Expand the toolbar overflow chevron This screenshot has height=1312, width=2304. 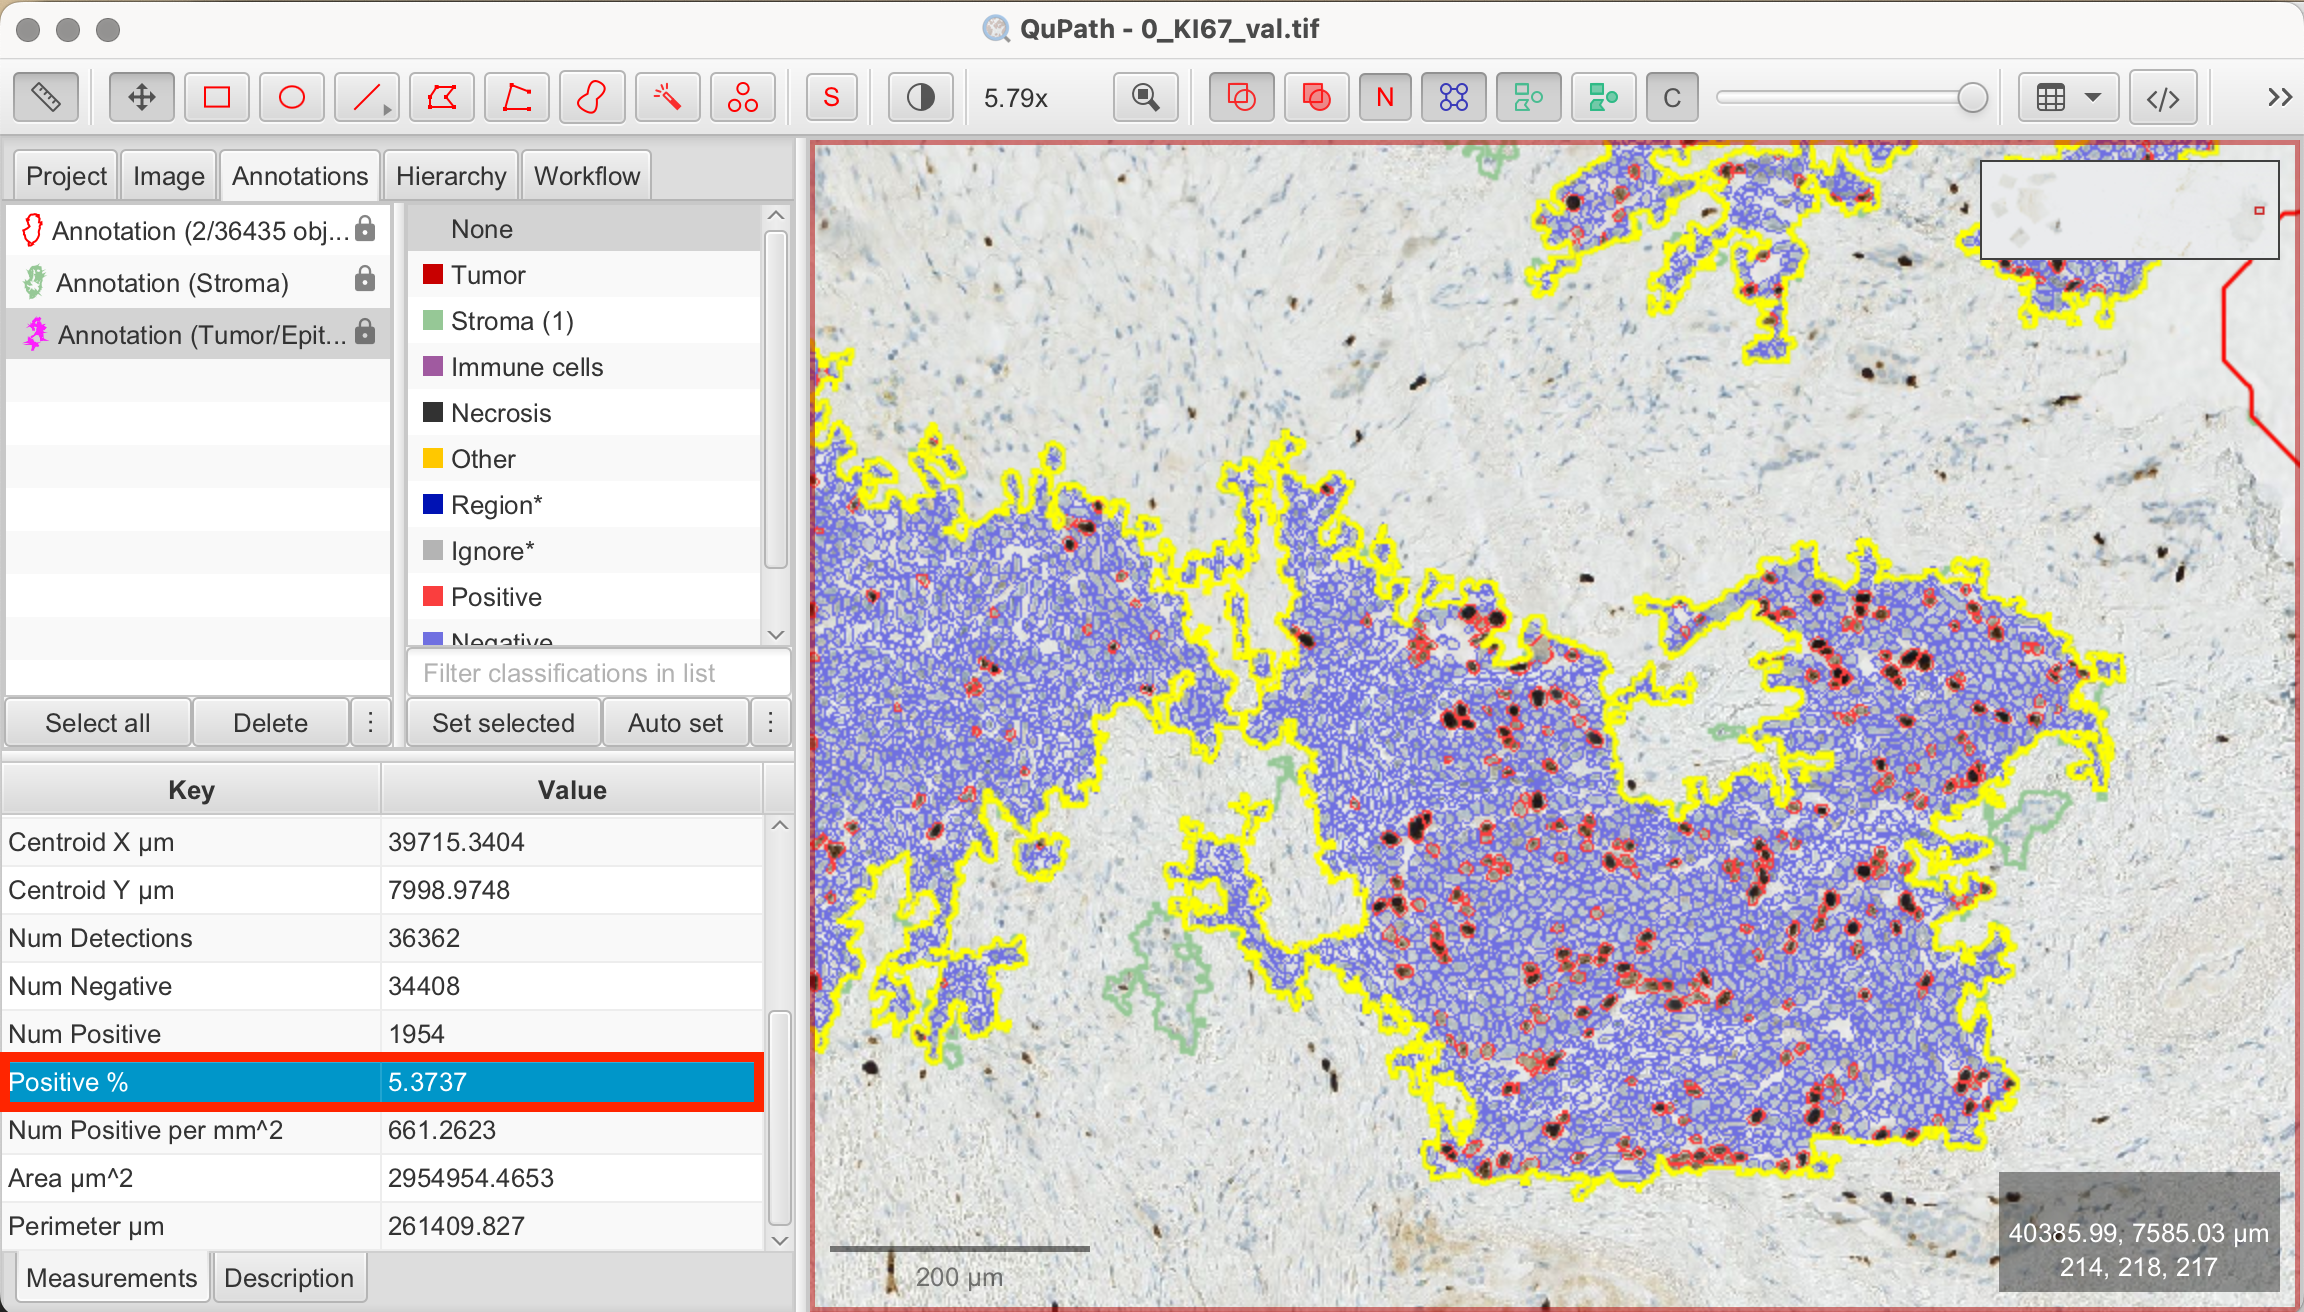pos(2280,97)
